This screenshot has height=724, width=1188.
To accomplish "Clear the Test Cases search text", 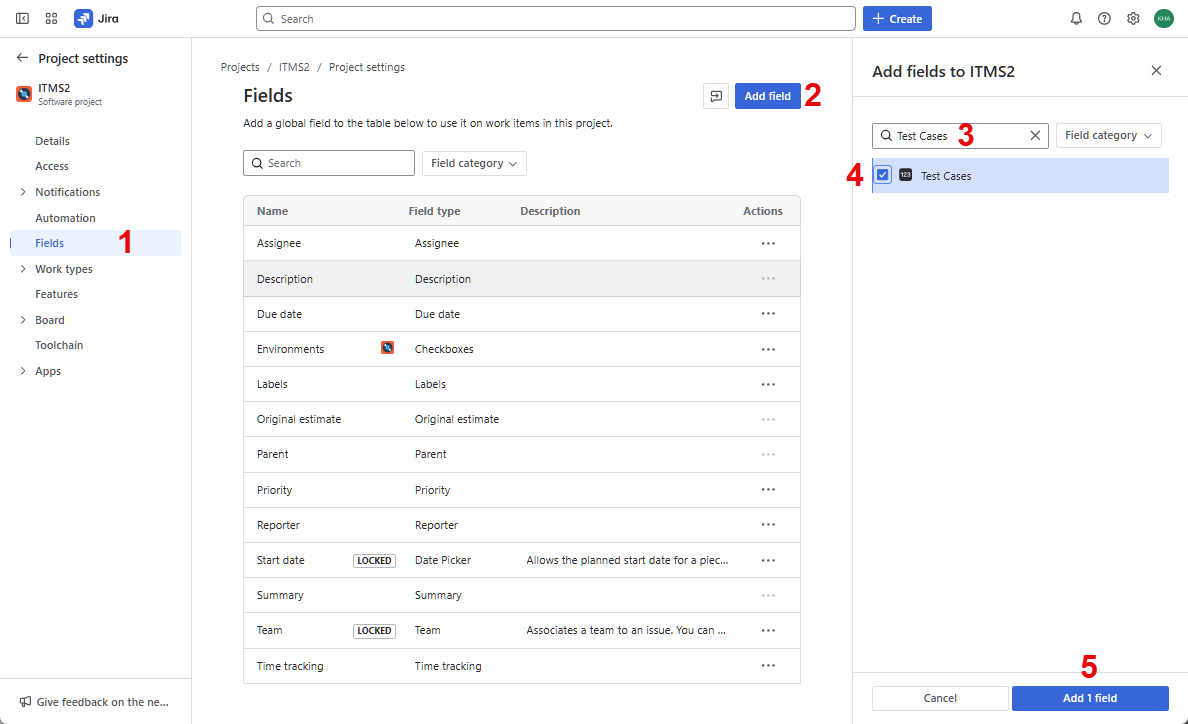I will 1035,135.
